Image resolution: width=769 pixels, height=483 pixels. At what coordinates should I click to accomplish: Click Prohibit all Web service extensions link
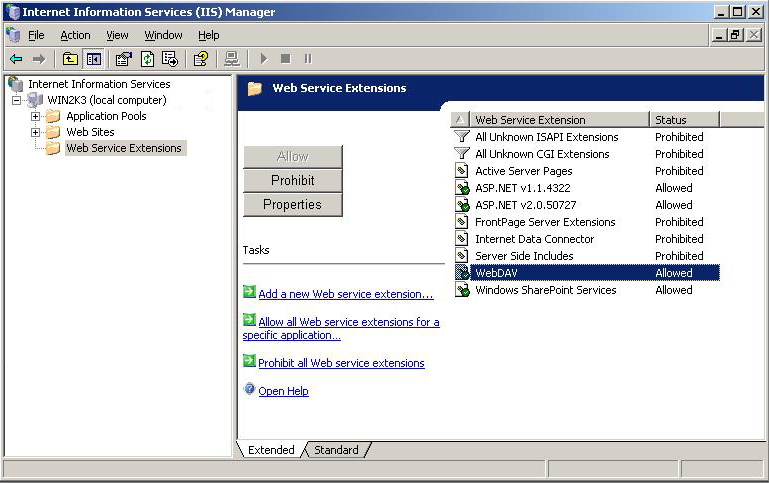(341, 363)
